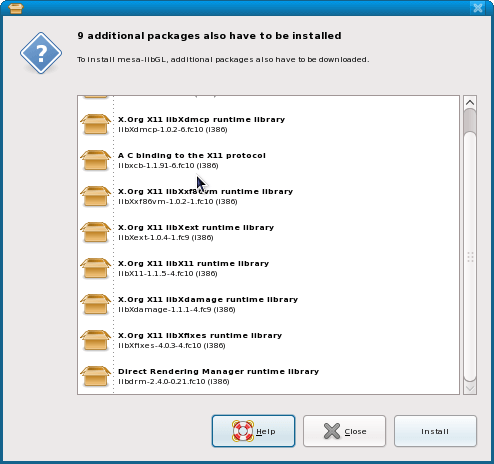Click the package icon beside libXdmcp runtime library
Viewport: 494px width, 464px height.
95,124
